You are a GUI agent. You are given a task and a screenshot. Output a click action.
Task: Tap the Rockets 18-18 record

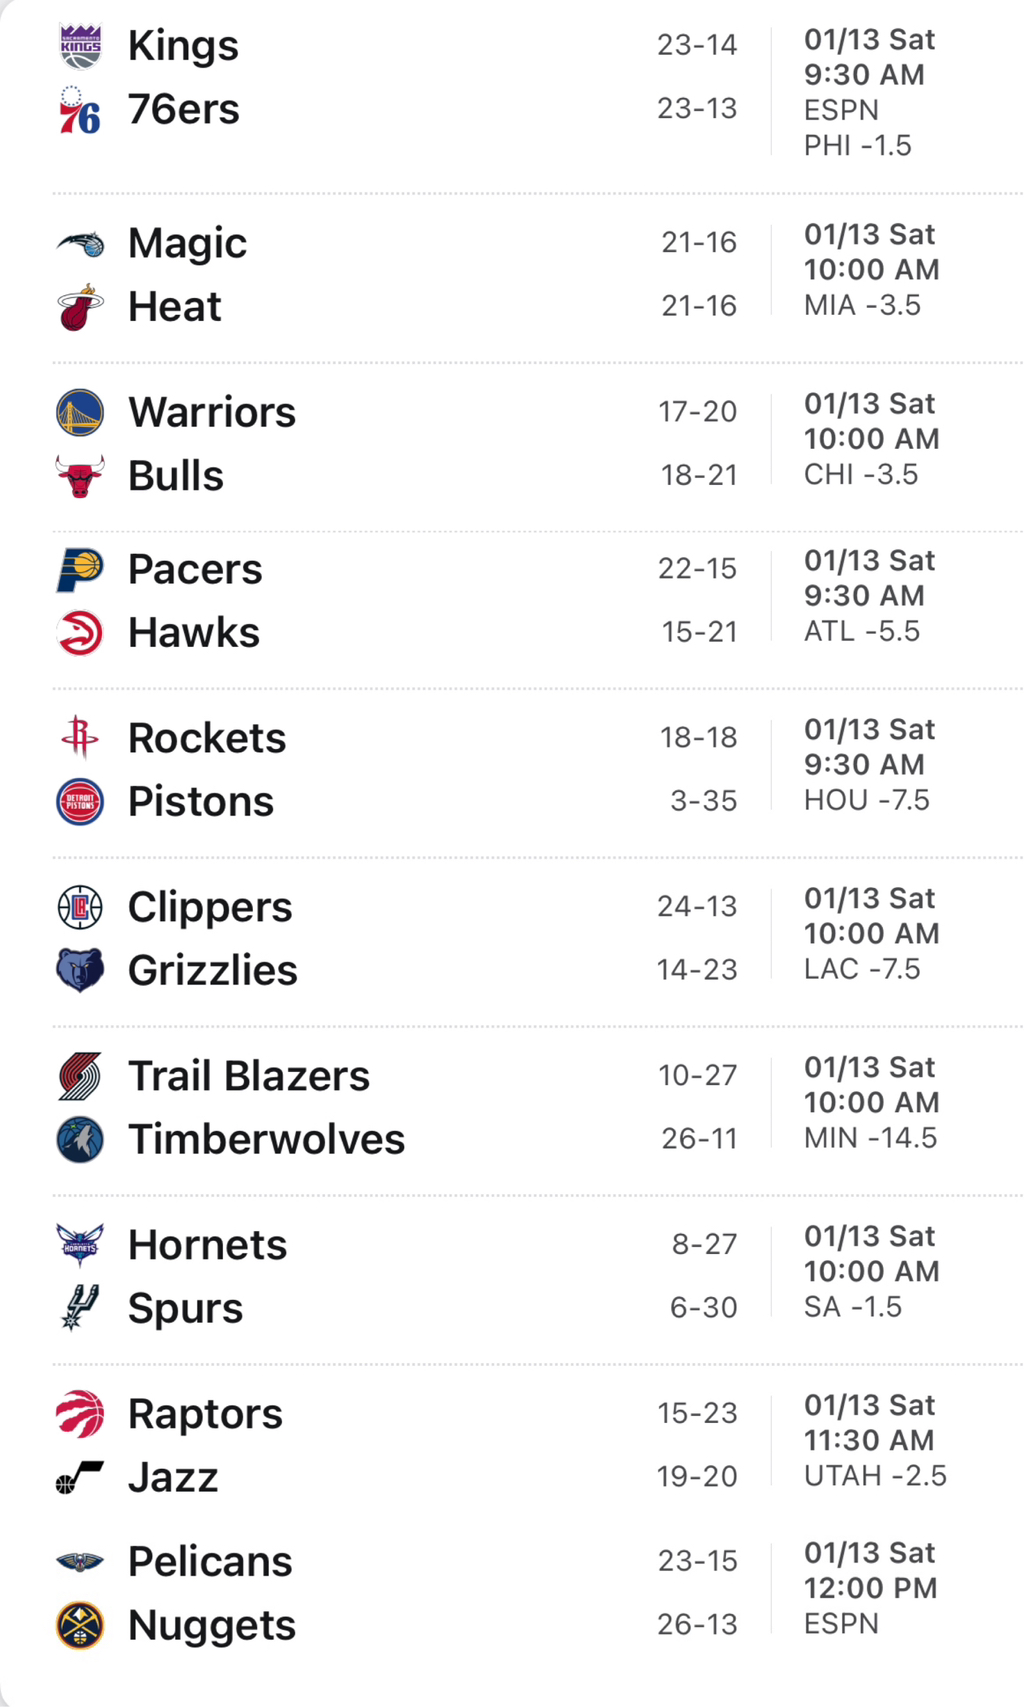pos(698,738)
